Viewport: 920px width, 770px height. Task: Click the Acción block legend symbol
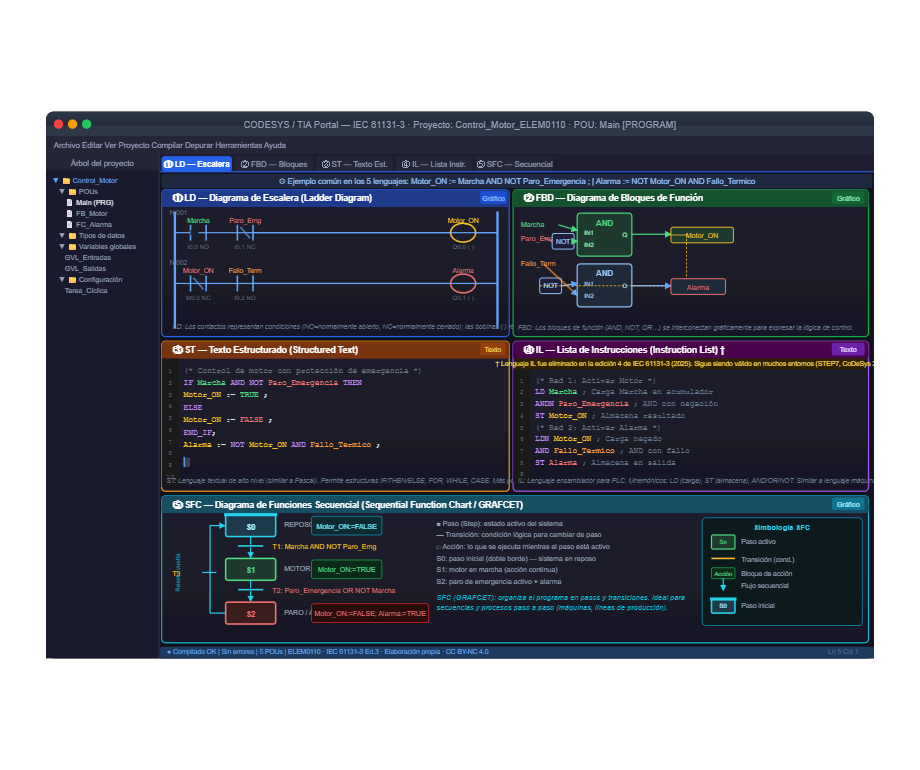pyautogui.click(x=723, y=574)
